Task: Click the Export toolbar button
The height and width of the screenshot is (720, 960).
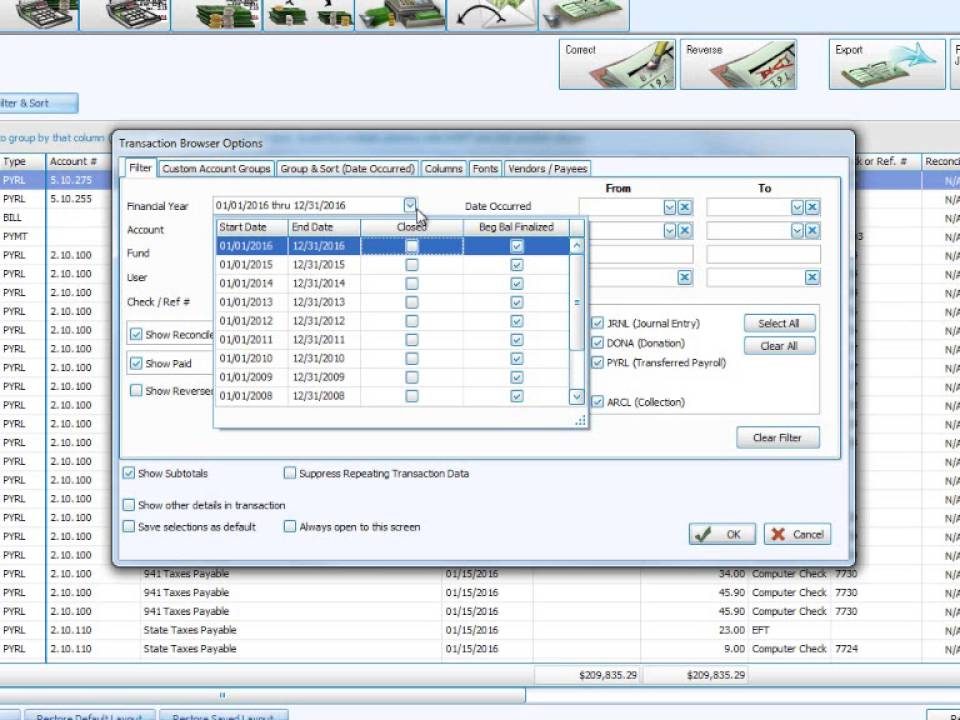Action: tap(888, 65)
